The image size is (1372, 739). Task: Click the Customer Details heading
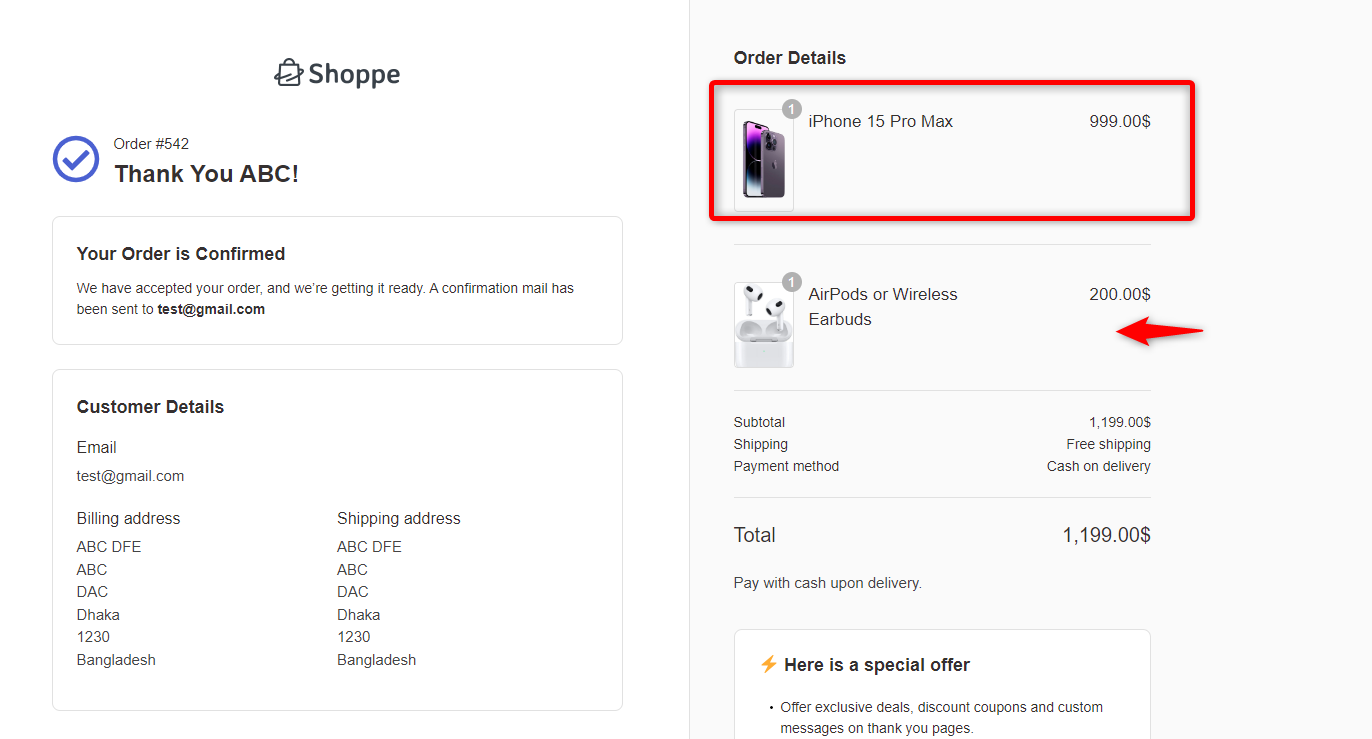click(x=150, y=407)
